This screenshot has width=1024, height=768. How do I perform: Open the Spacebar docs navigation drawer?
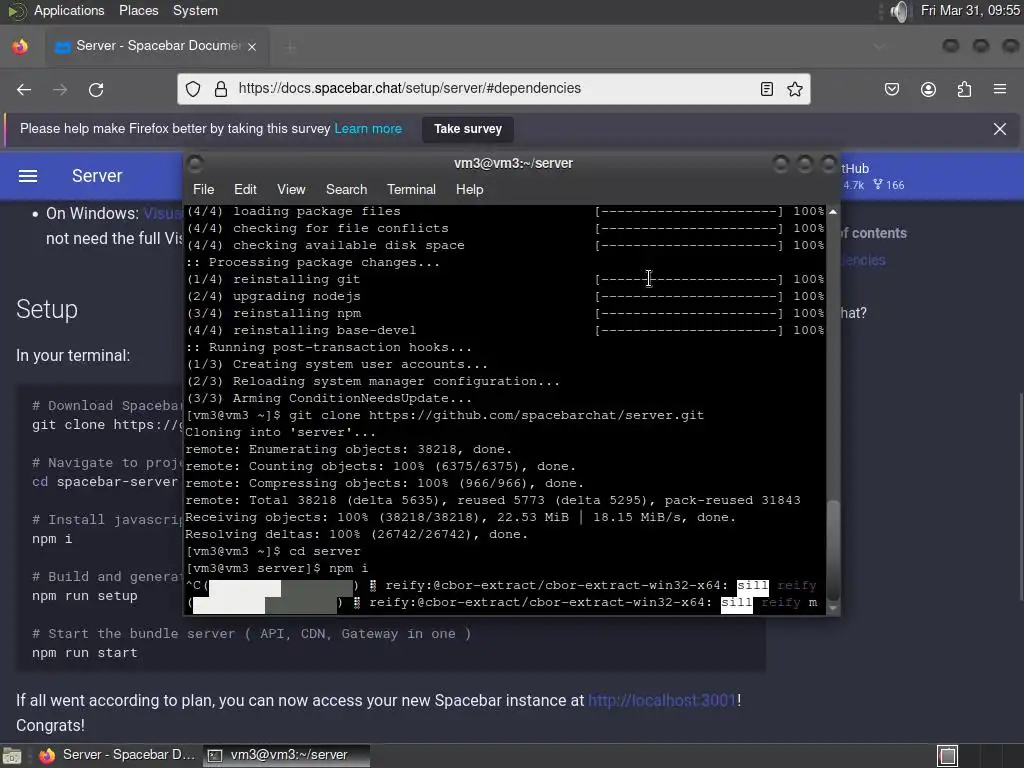point(27,176)
